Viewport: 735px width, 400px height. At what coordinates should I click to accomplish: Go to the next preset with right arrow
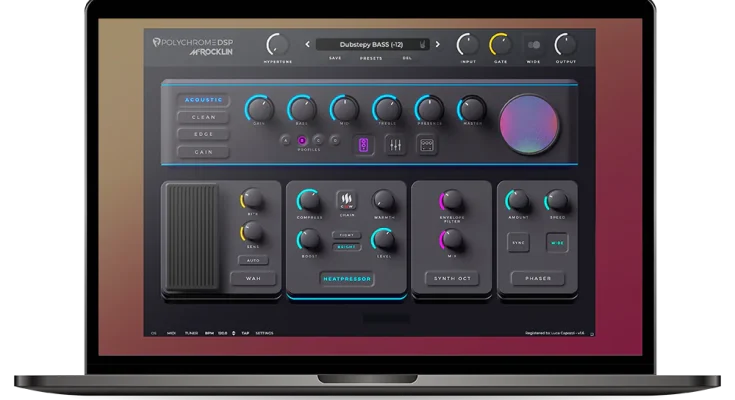[x=437, y=44]
